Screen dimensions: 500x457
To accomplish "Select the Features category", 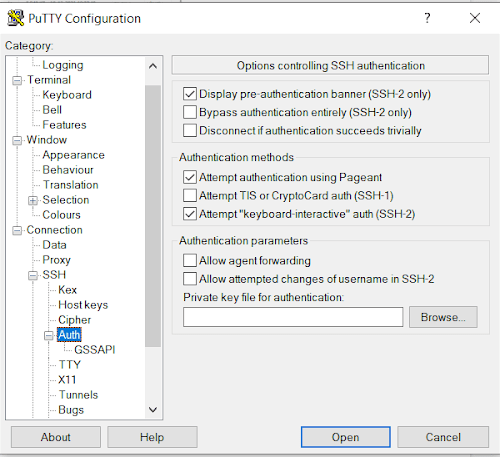I will click(x=64, y=125).
